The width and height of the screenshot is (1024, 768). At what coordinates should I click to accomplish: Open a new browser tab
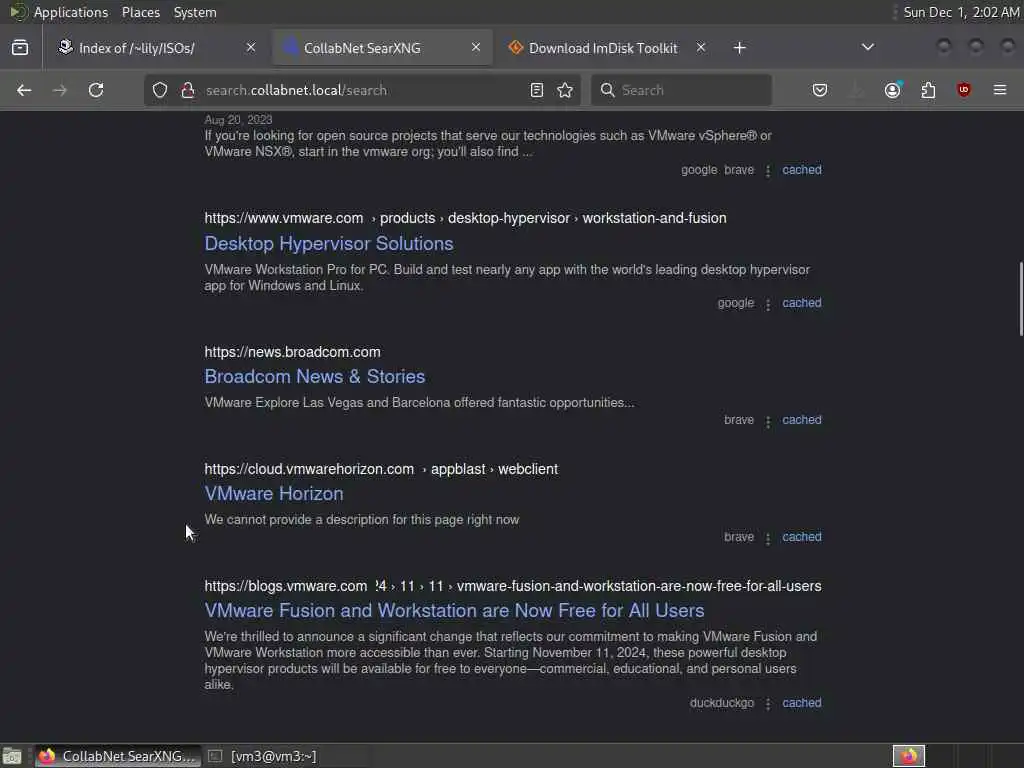pos(739,48)
